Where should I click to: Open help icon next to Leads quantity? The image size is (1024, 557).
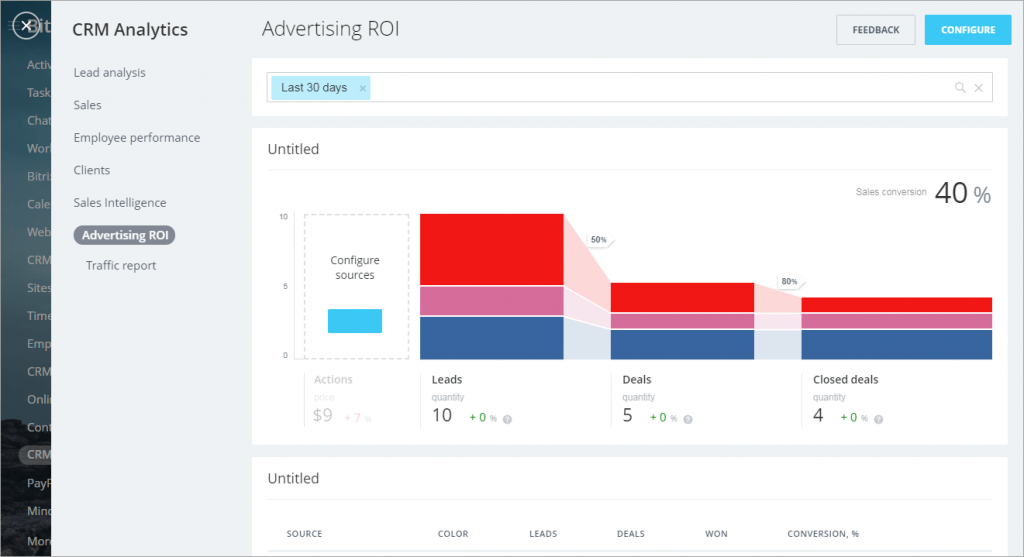click(507, 419)
